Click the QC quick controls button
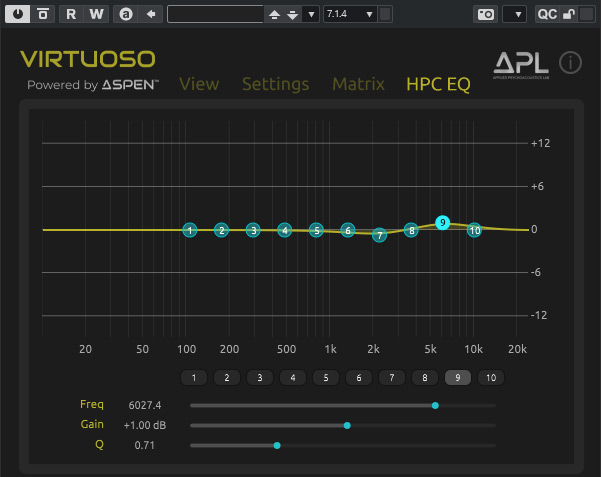 pyautogui.click(x=547, y=14)
